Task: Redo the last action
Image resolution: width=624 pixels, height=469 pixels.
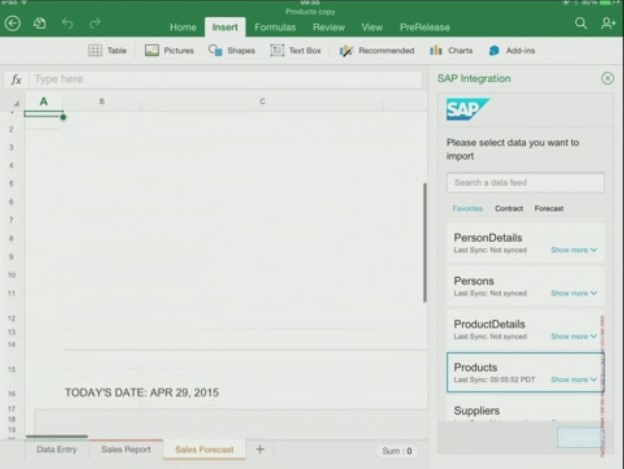Action: point(95,23)
